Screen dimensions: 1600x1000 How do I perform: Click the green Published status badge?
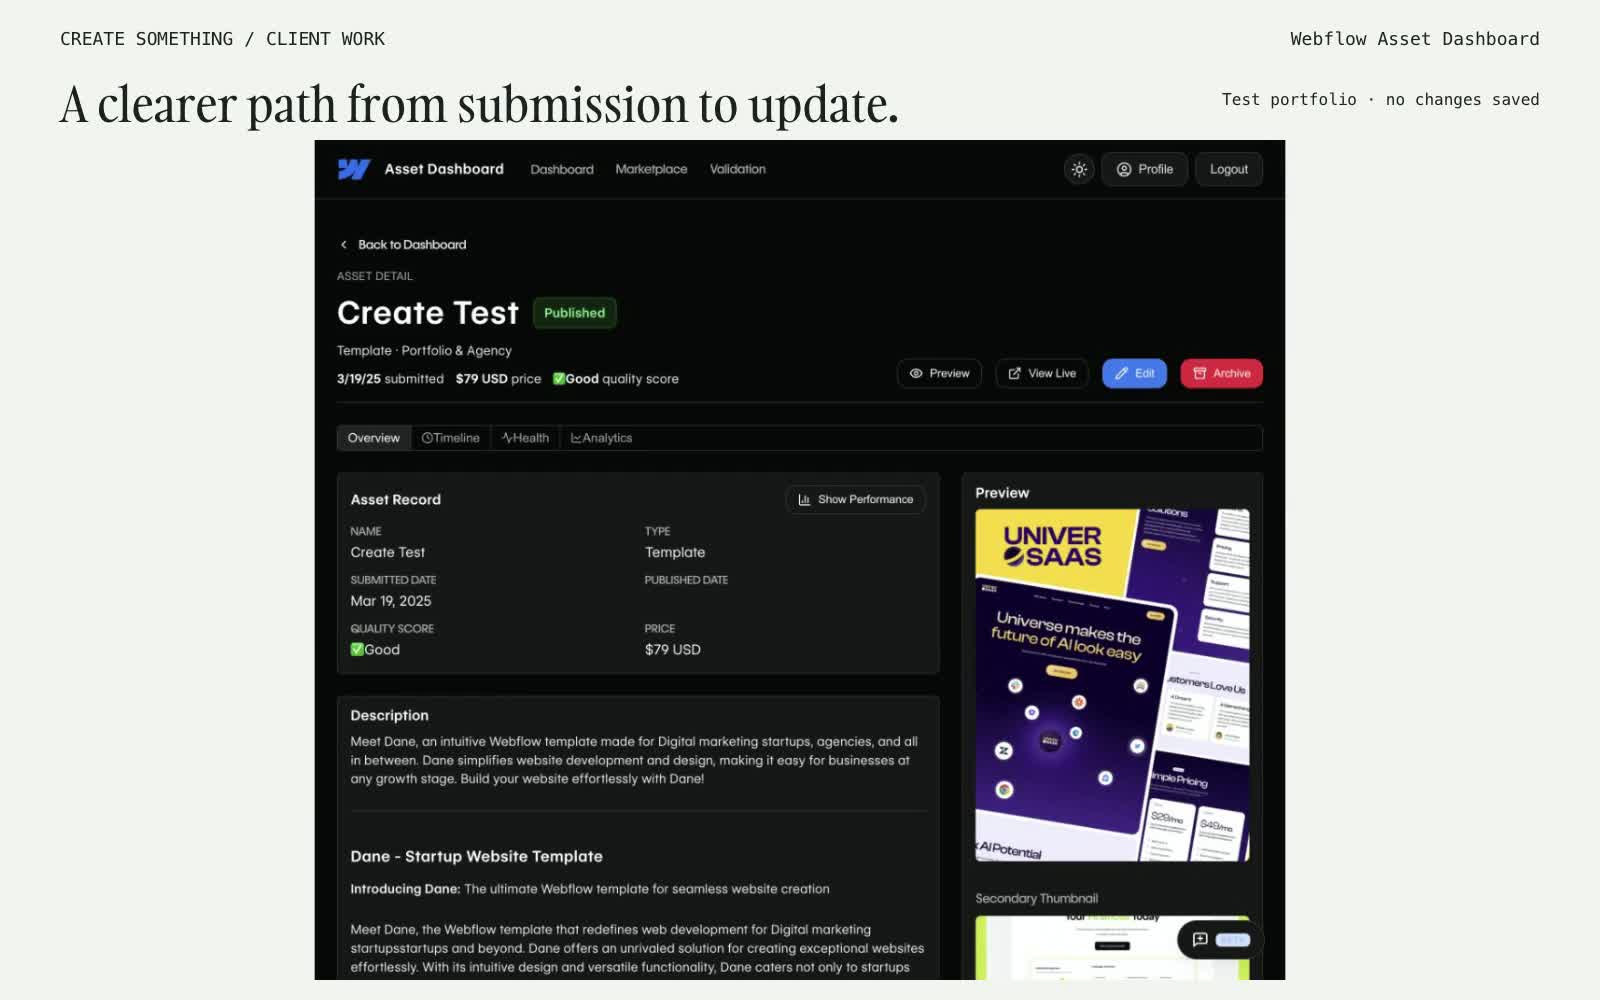pyautogui.click(x=575, y=313)
